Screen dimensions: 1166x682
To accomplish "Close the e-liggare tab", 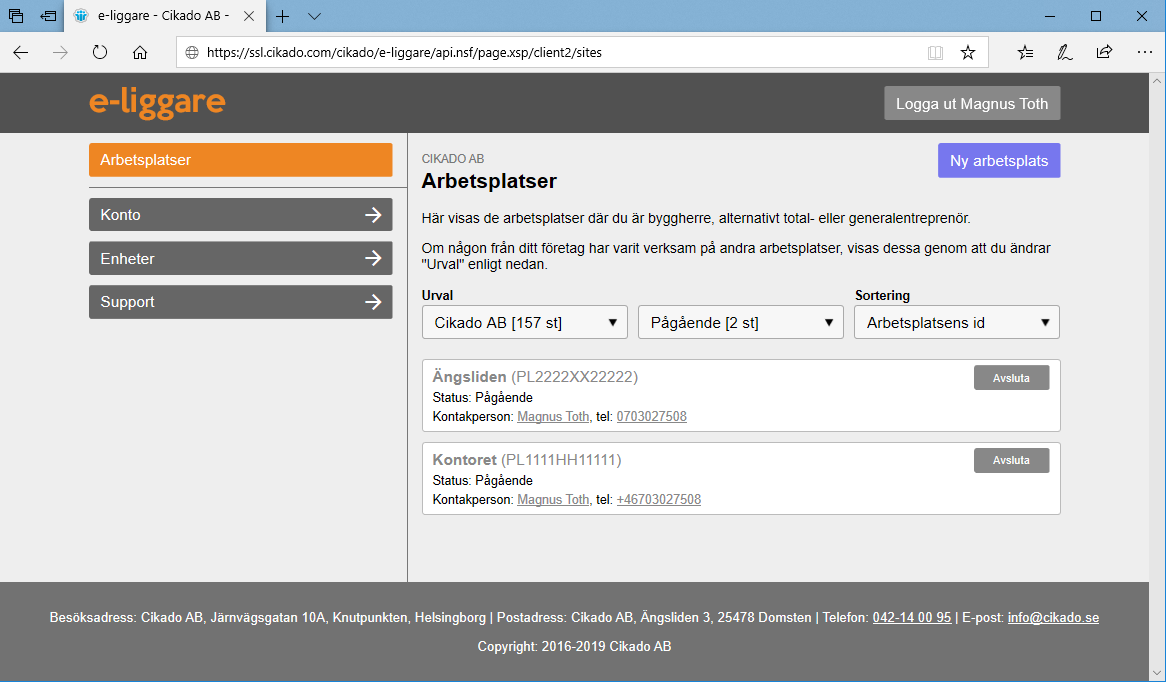I will (x=249, y=16).
